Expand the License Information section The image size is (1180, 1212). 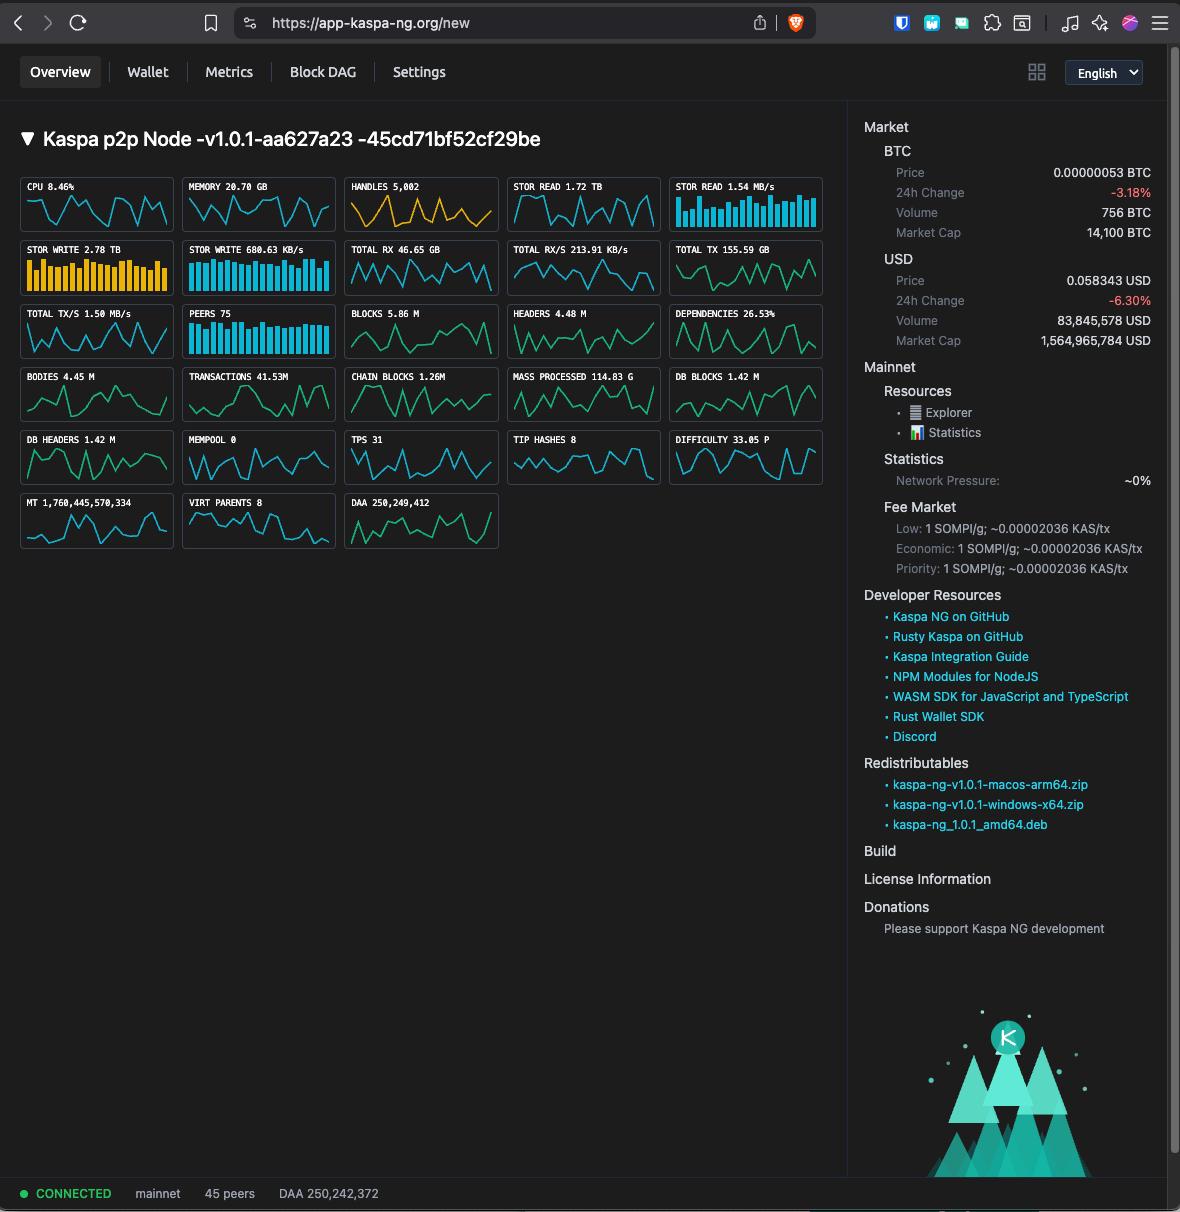pos(927,879)
